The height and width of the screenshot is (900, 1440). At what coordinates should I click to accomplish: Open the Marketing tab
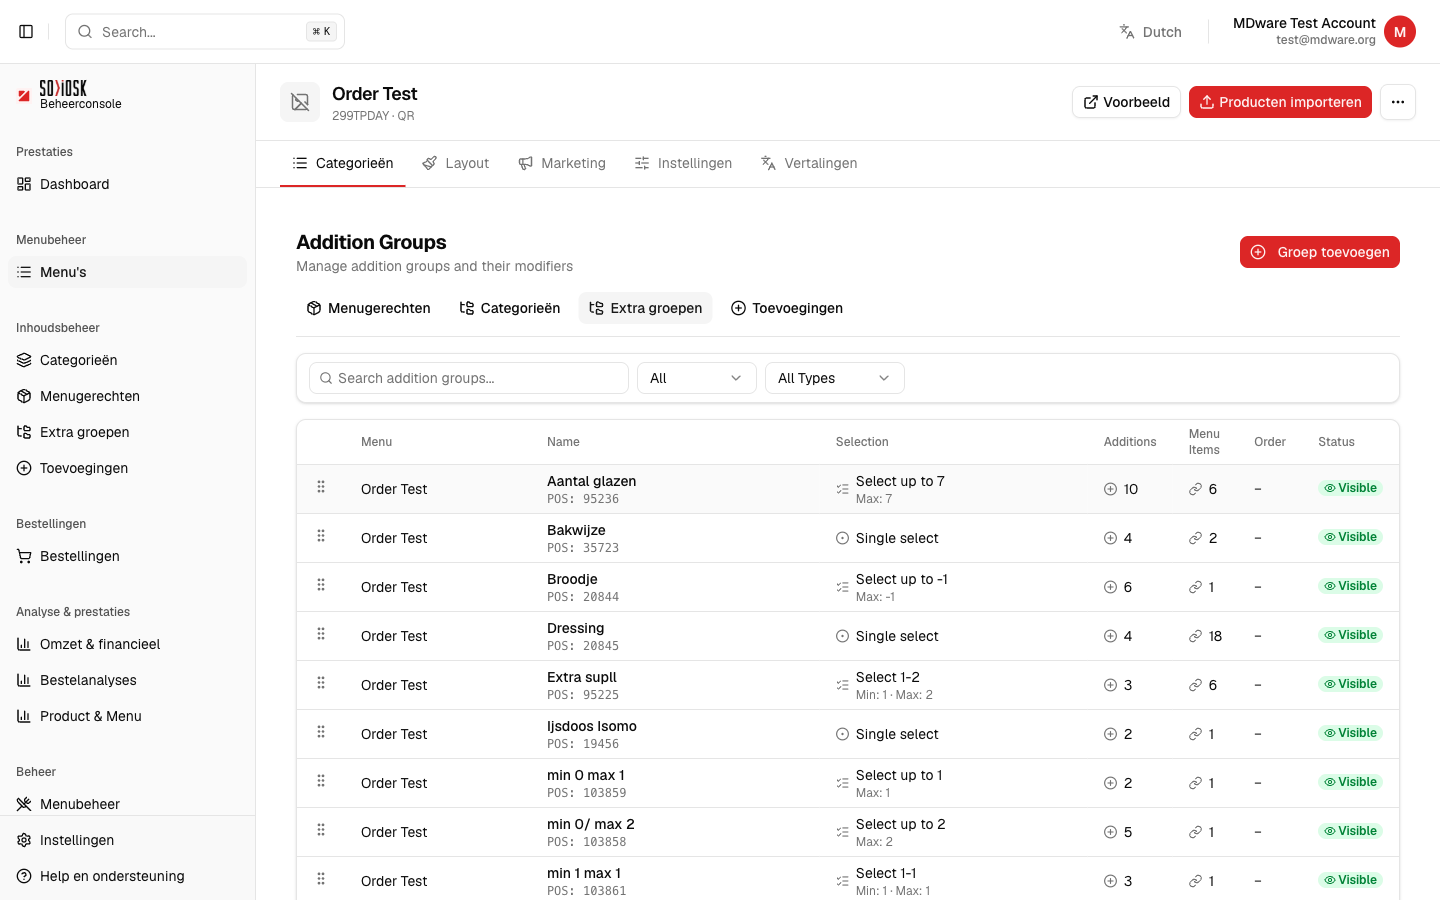562,163
